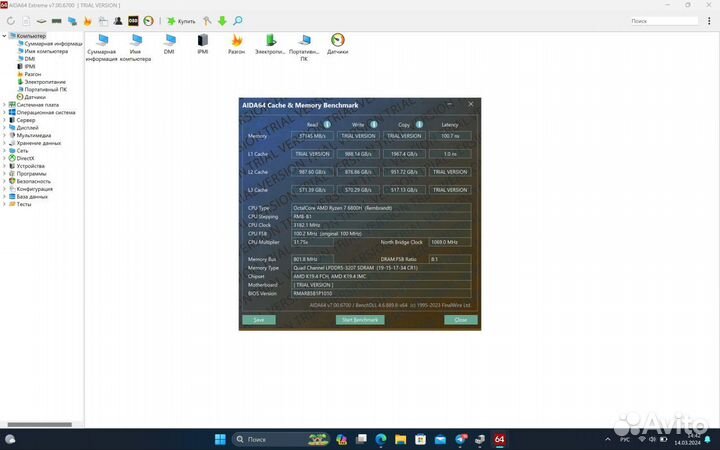Click the AIDA64 taskbar icon
Screen dimensions: 720x450
[x=500, y=439]
